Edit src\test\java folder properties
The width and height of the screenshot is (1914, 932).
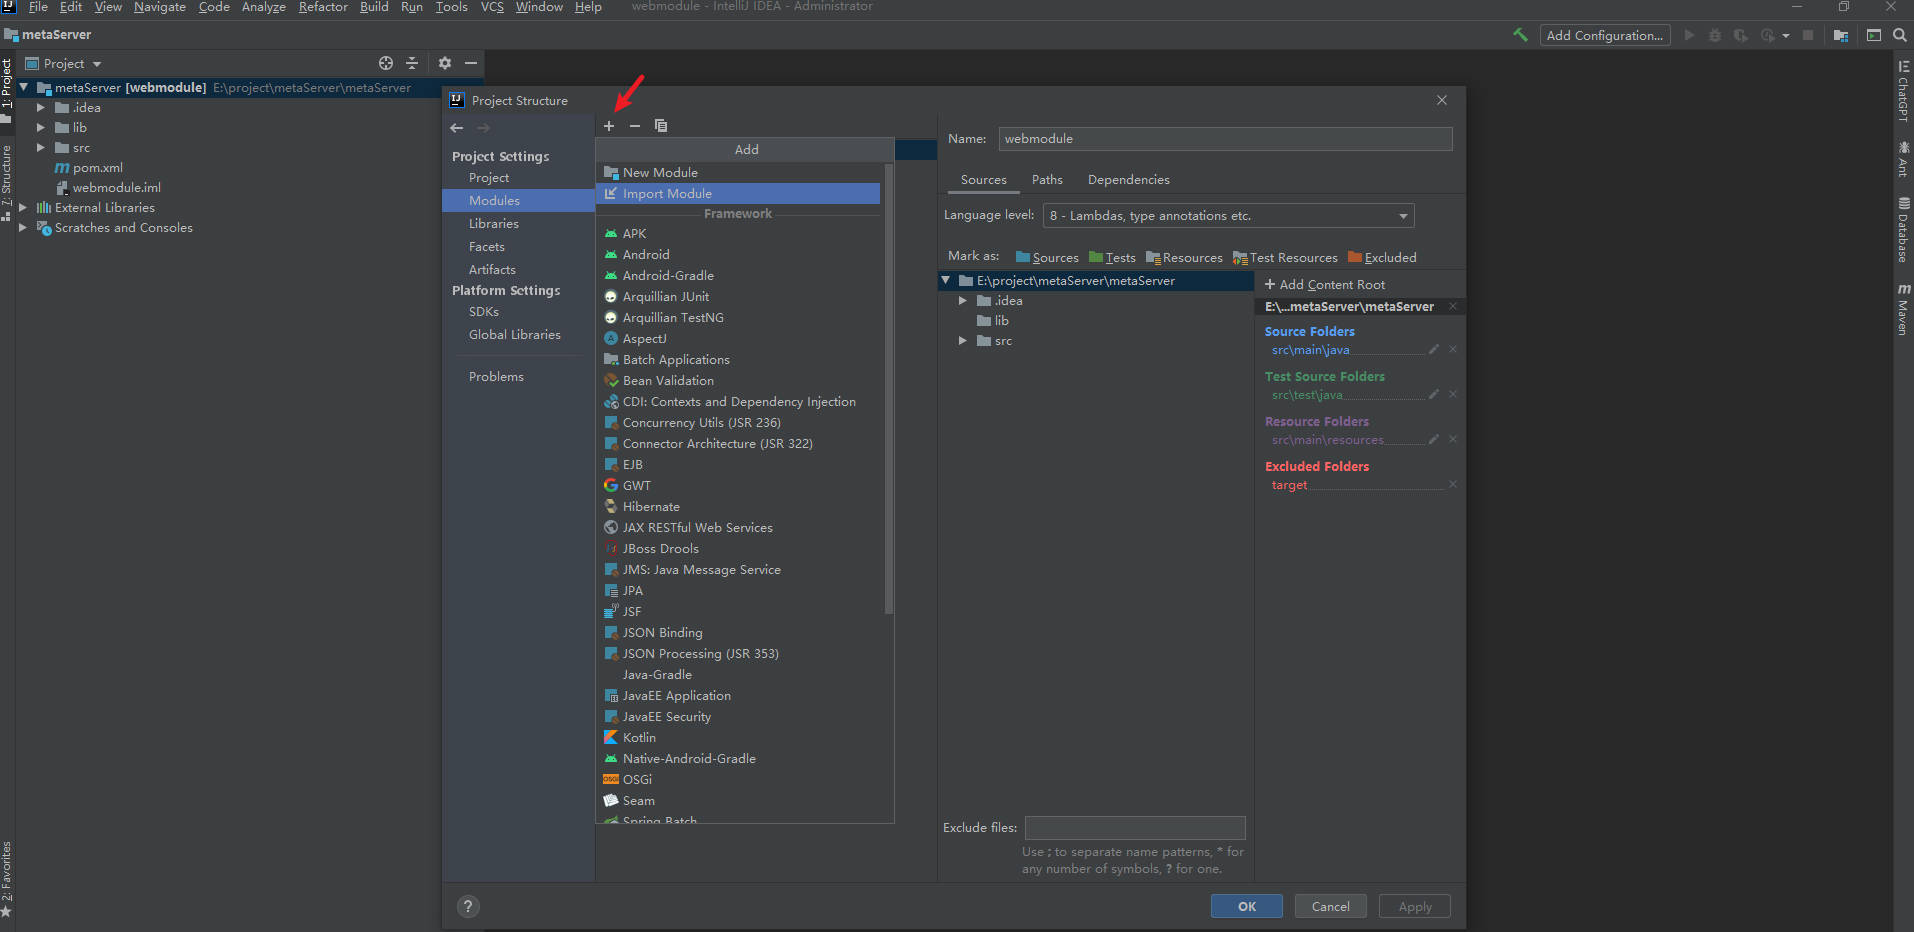click(1434, 394)
